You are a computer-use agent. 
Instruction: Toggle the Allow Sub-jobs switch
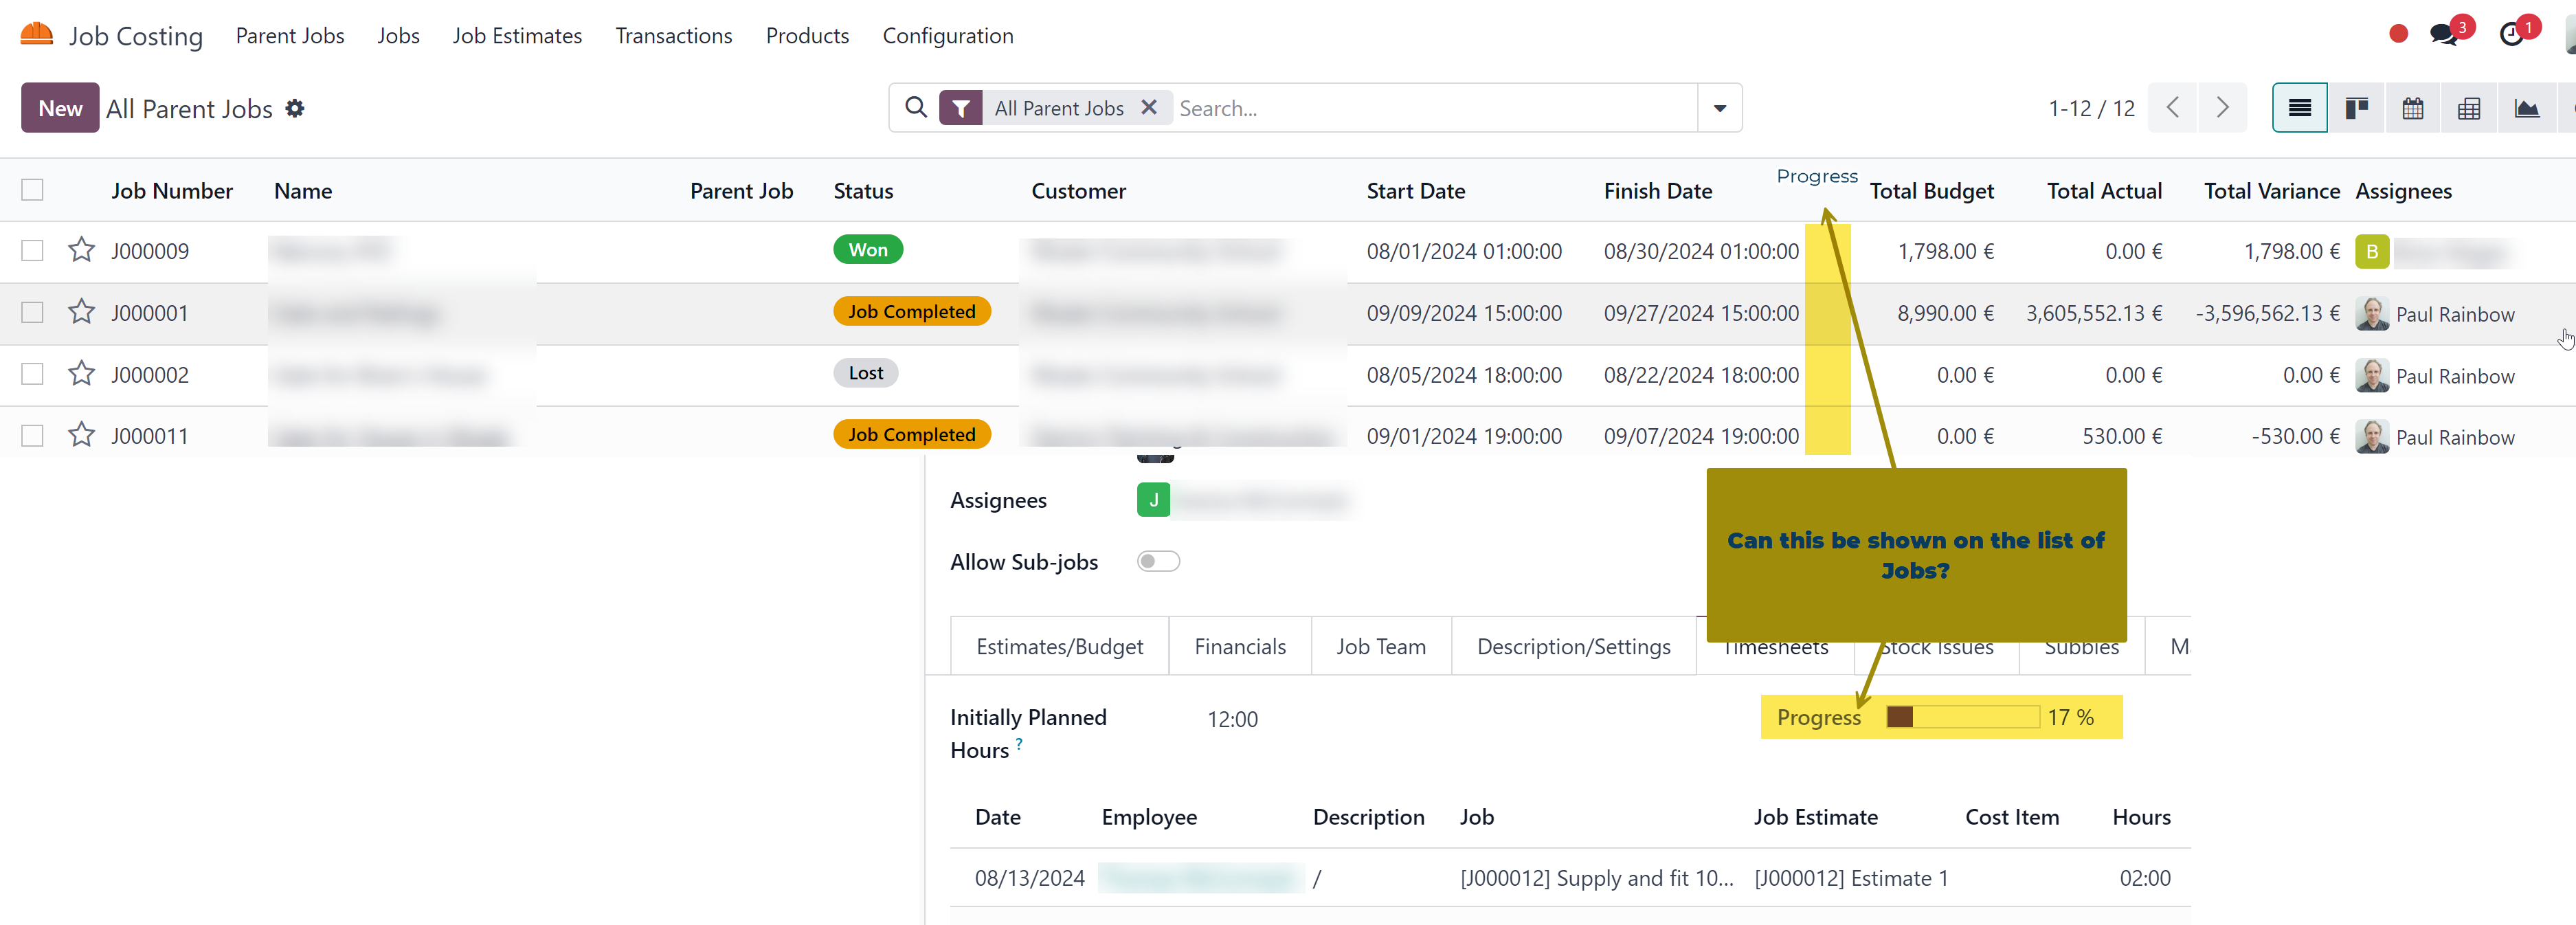pos(1158,561)
